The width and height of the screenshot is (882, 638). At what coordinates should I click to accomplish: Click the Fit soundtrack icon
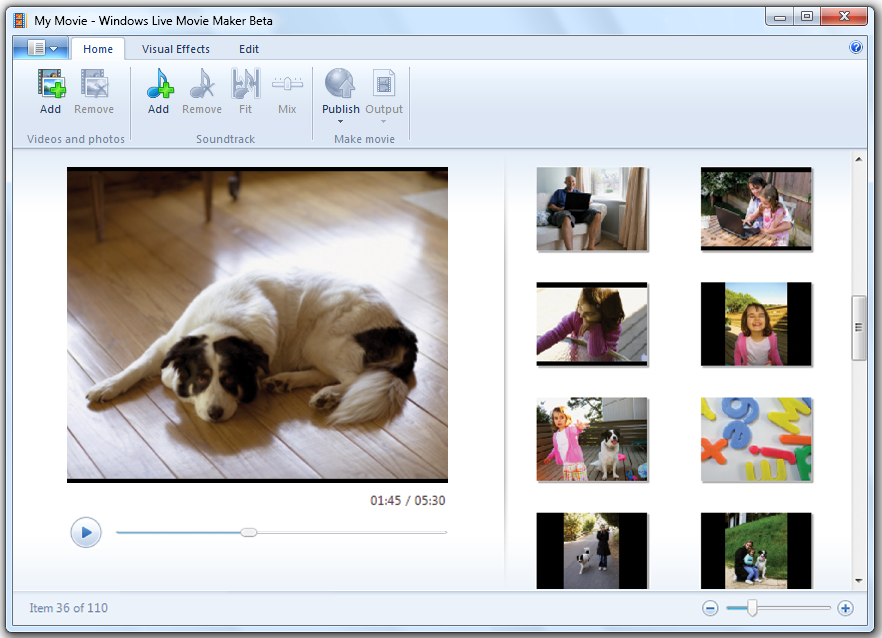pos(245,84)
